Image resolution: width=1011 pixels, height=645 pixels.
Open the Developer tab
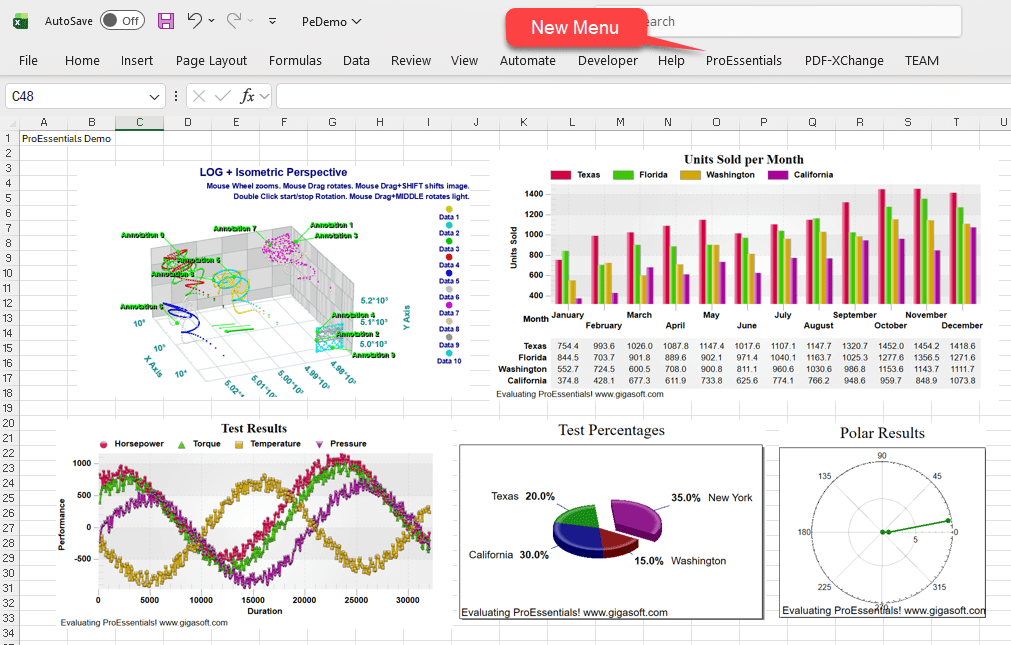coord(607,61)
